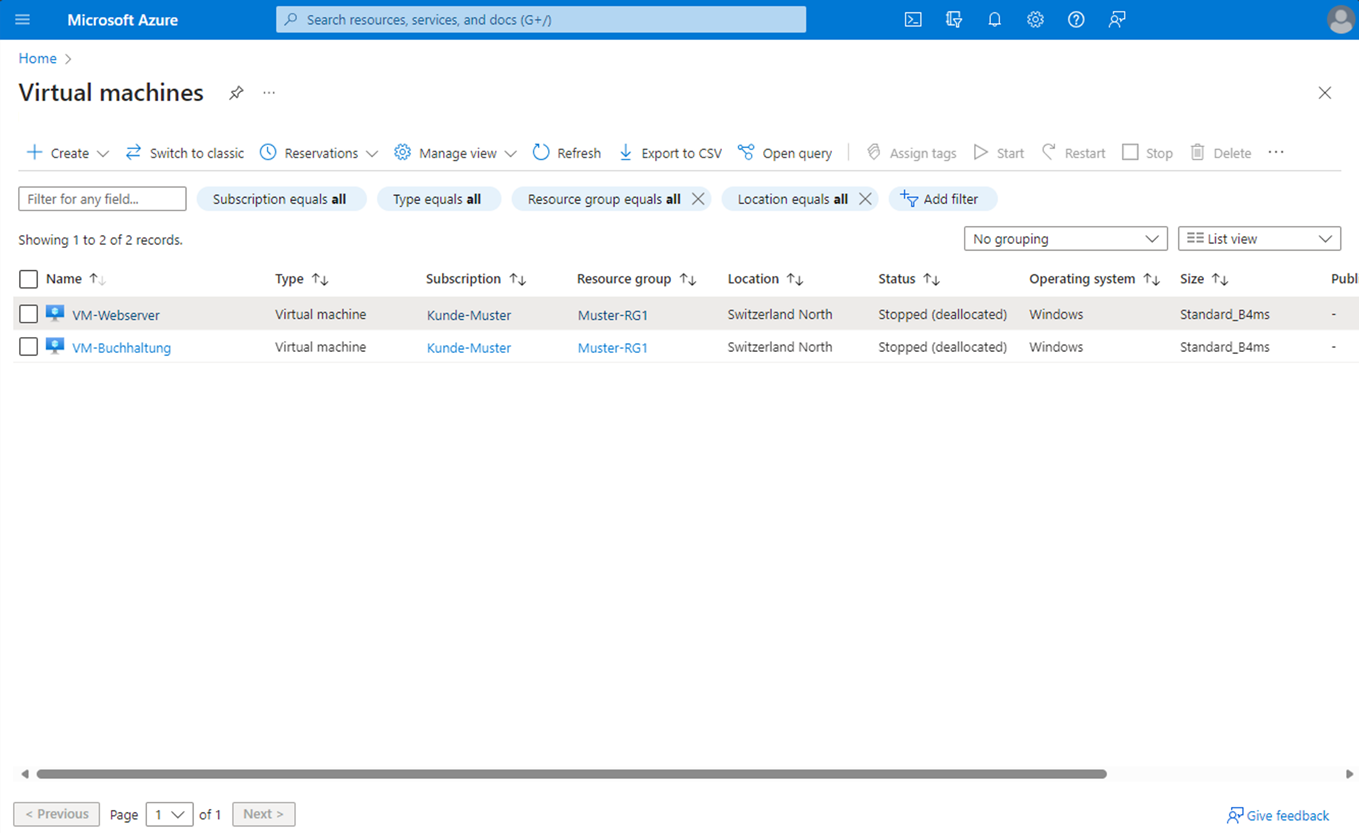1359x833 pixels.
Task: Focus the Filter for any field box
Action: 102,199
